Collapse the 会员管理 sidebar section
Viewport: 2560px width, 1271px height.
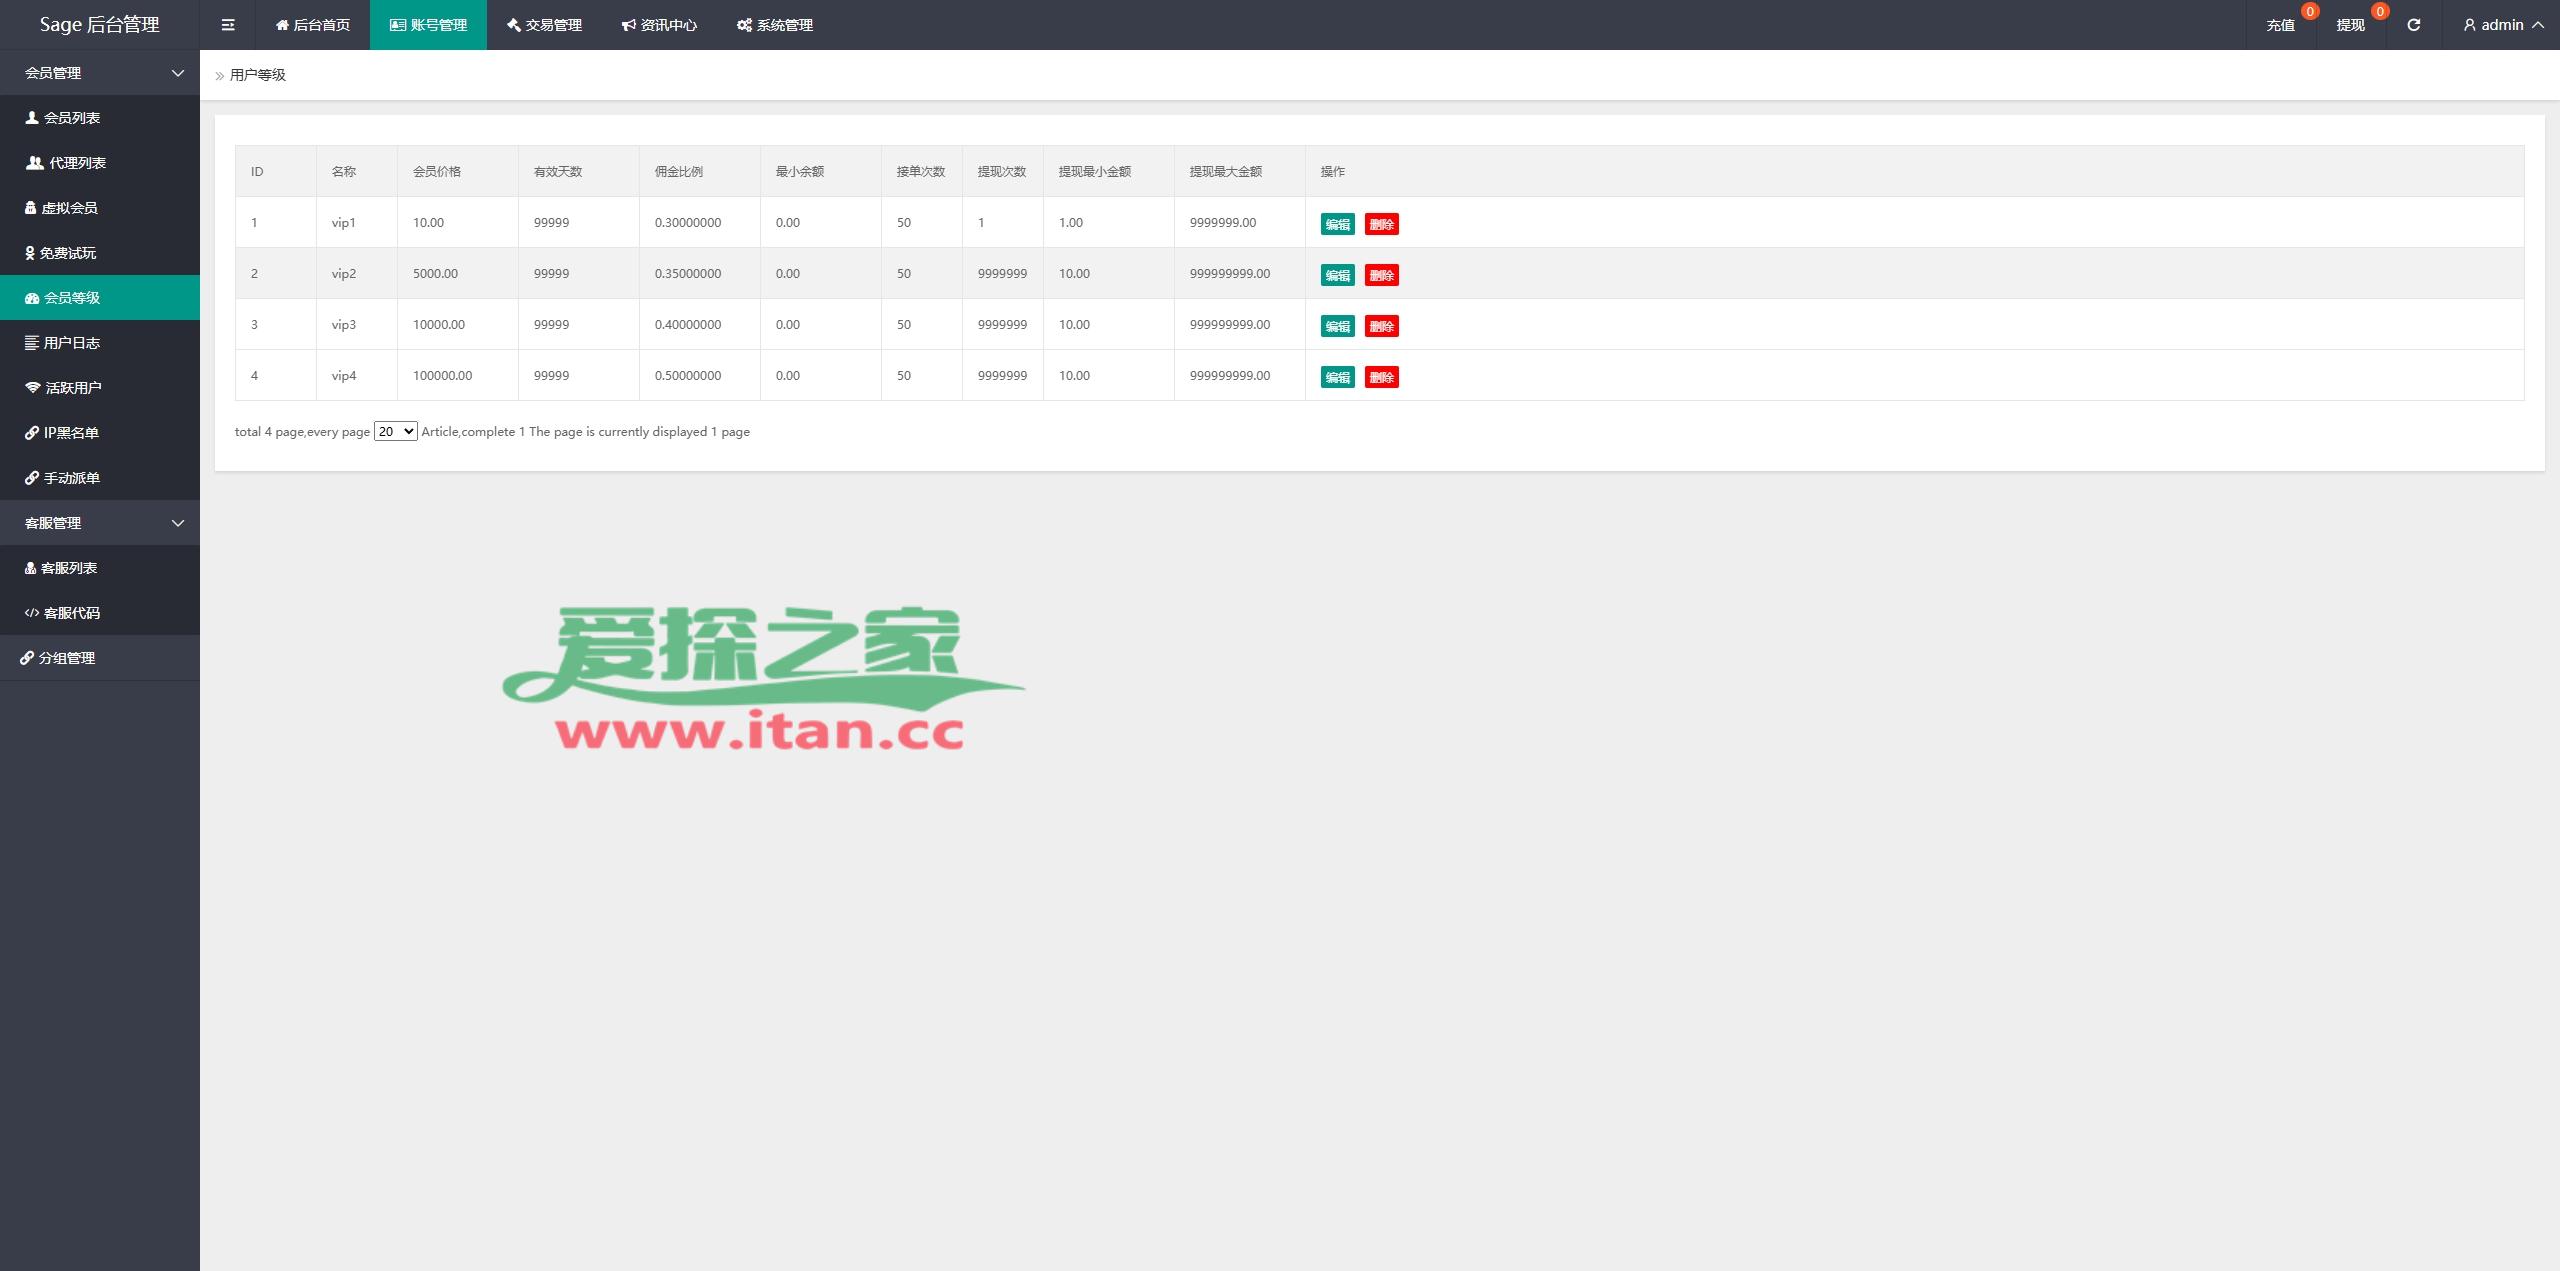[100, 73]
